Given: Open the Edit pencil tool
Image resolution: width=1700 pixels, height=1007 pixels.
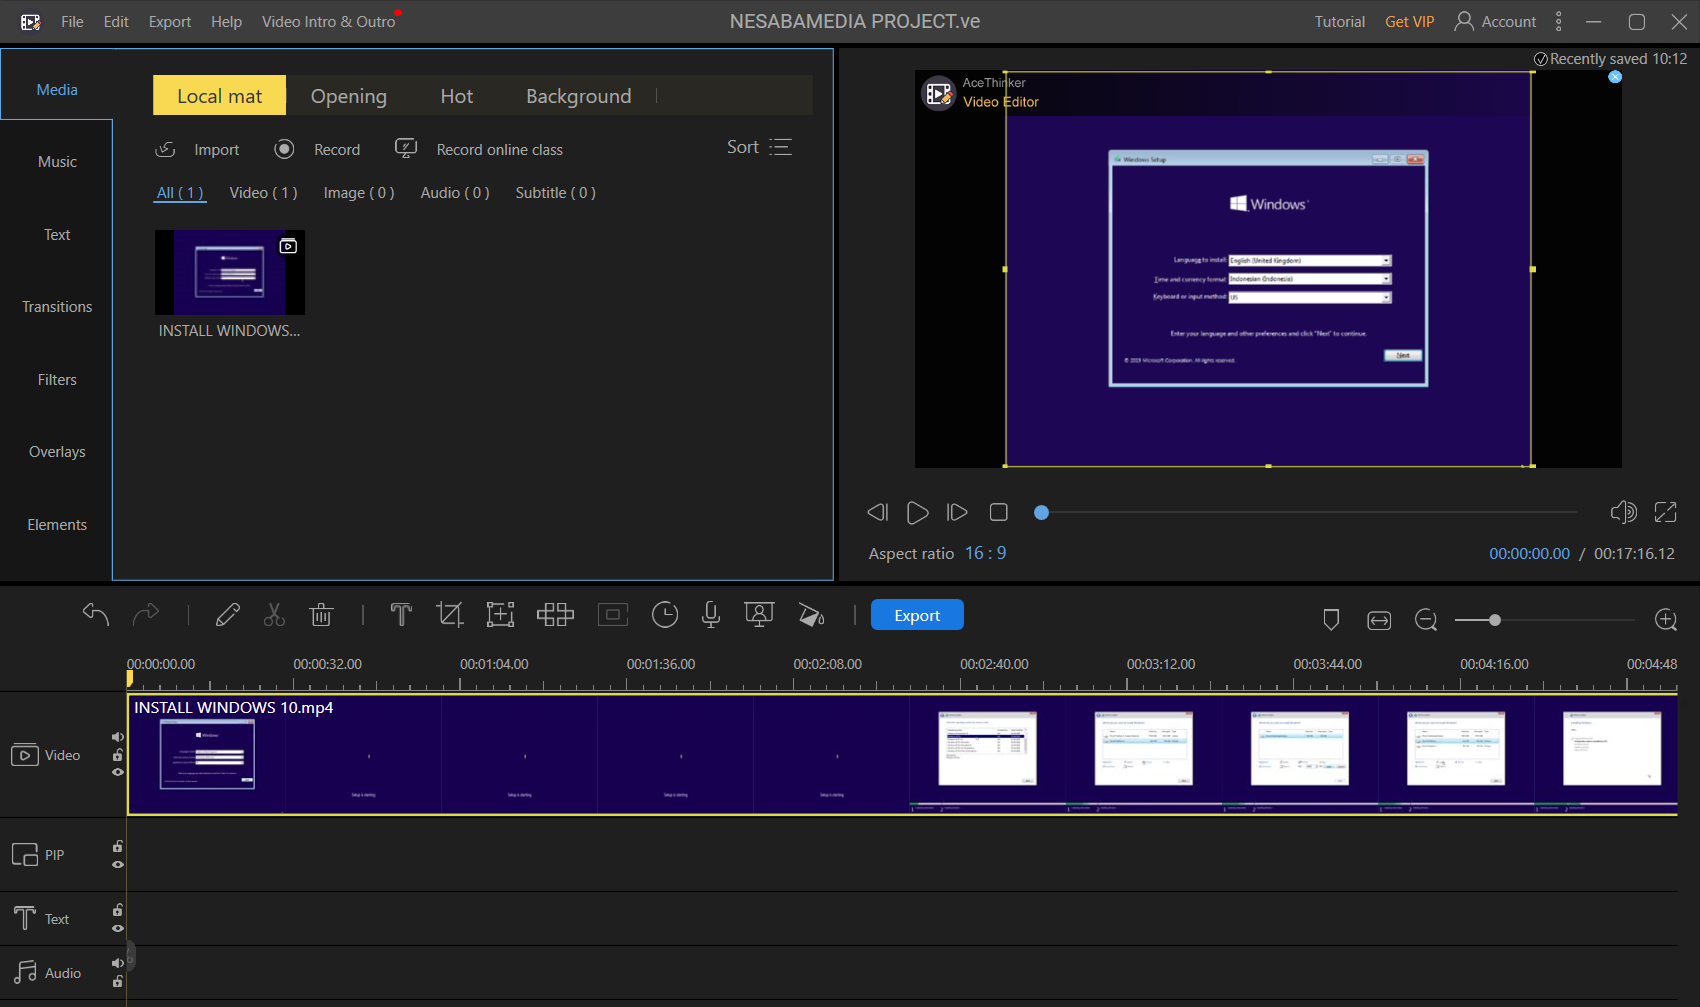Looking at the screenshot, I should click(228, 614).
